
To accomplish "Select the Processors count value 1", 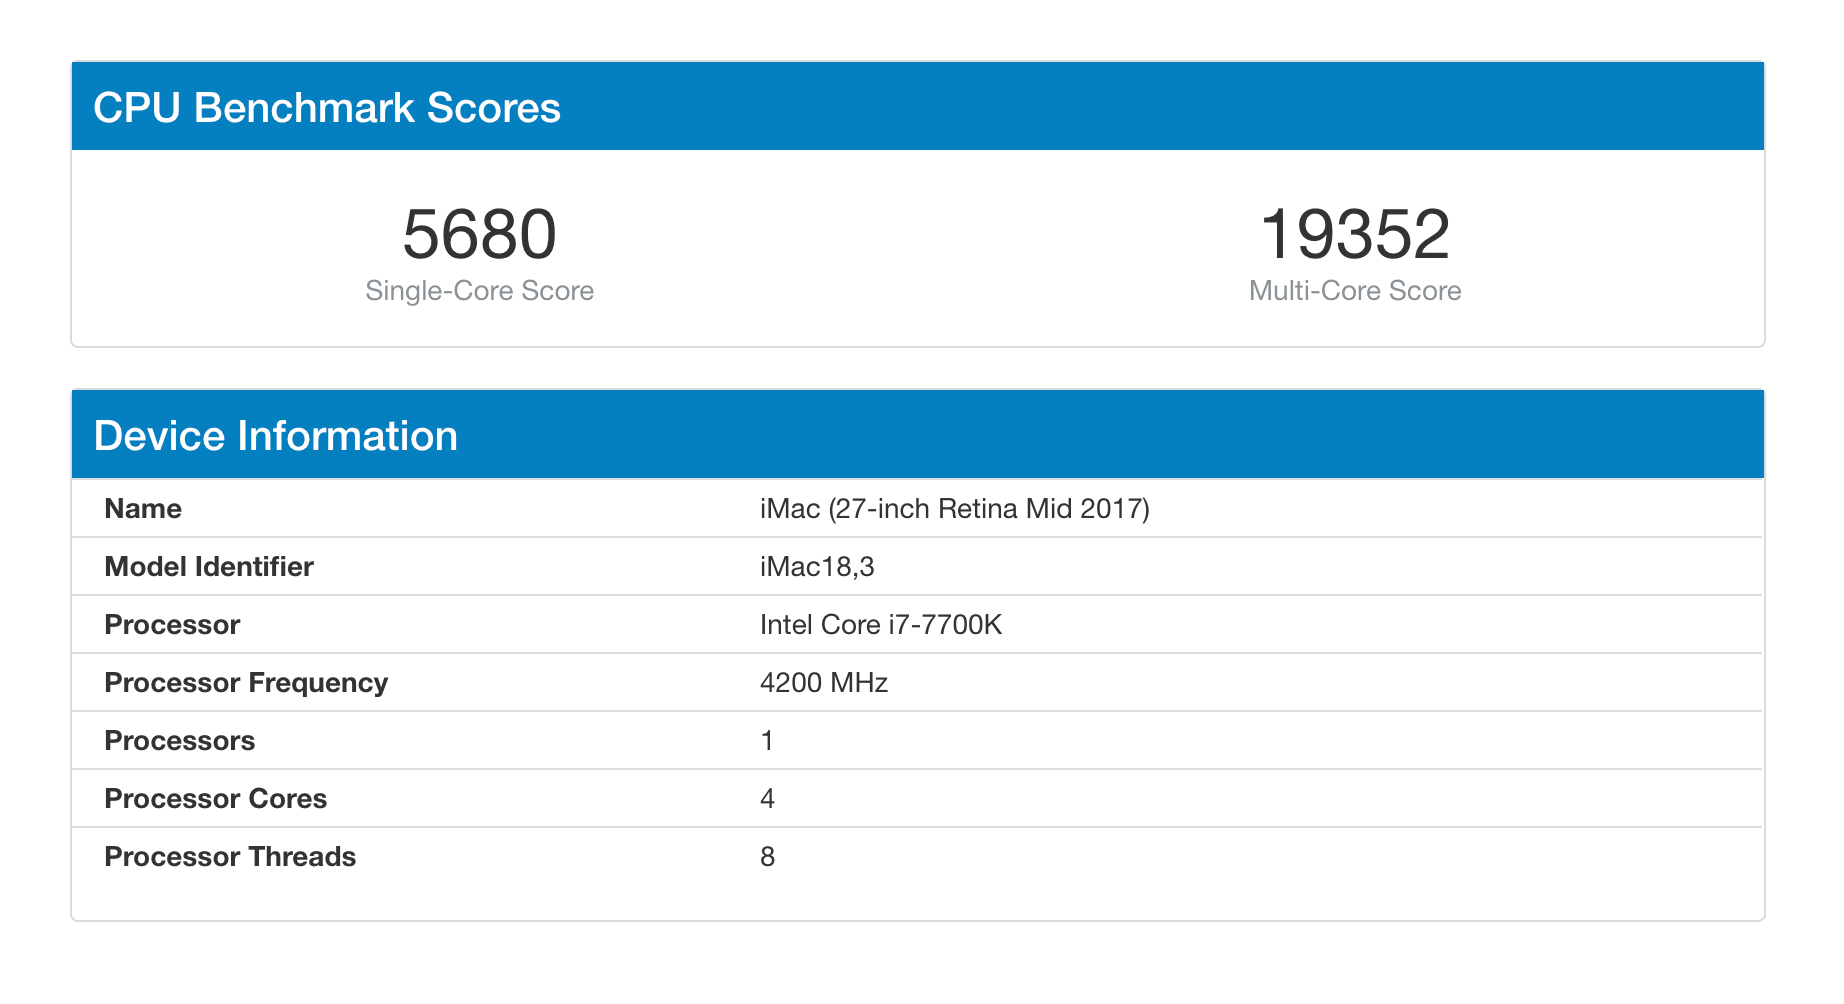I will [767, 741].
